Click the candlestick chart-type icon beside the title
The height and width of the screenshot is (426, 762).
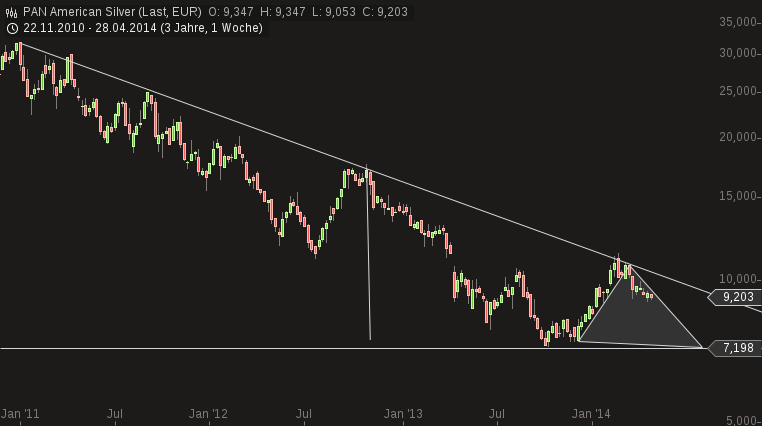[x=11, y=12]
